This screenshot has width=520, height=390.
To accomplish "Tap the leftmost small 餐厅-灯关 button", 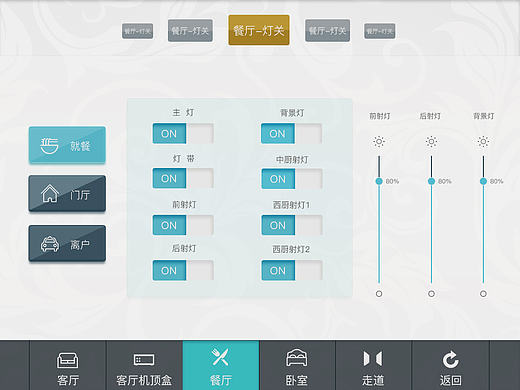I will coord(137,31).
